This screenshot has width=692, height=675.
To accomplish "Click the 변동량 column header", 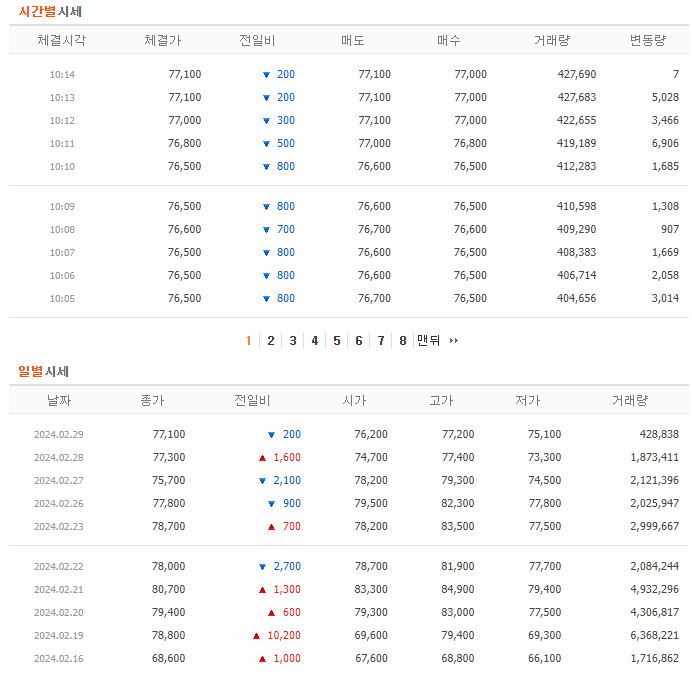I will (x=648, y=40).
